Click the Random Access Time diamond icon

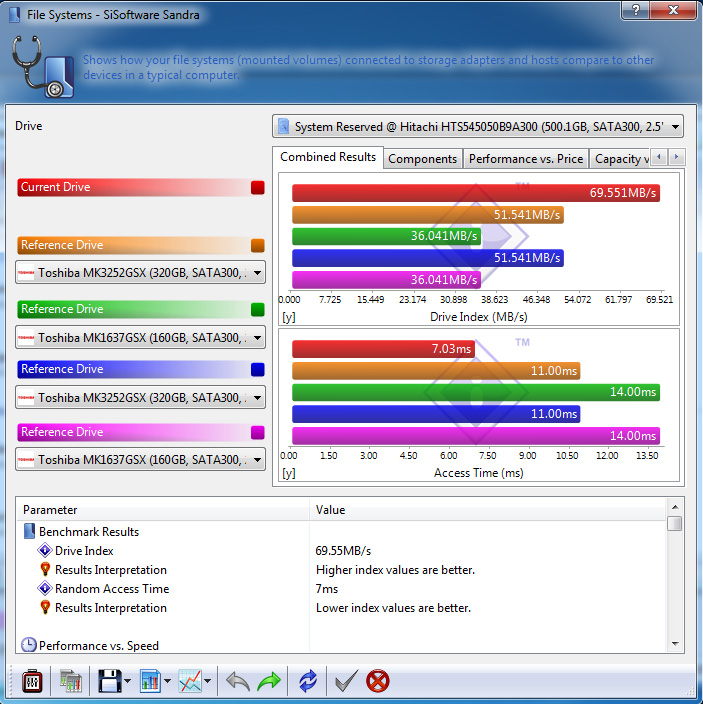pyautogui.click(x=45, y=589)
